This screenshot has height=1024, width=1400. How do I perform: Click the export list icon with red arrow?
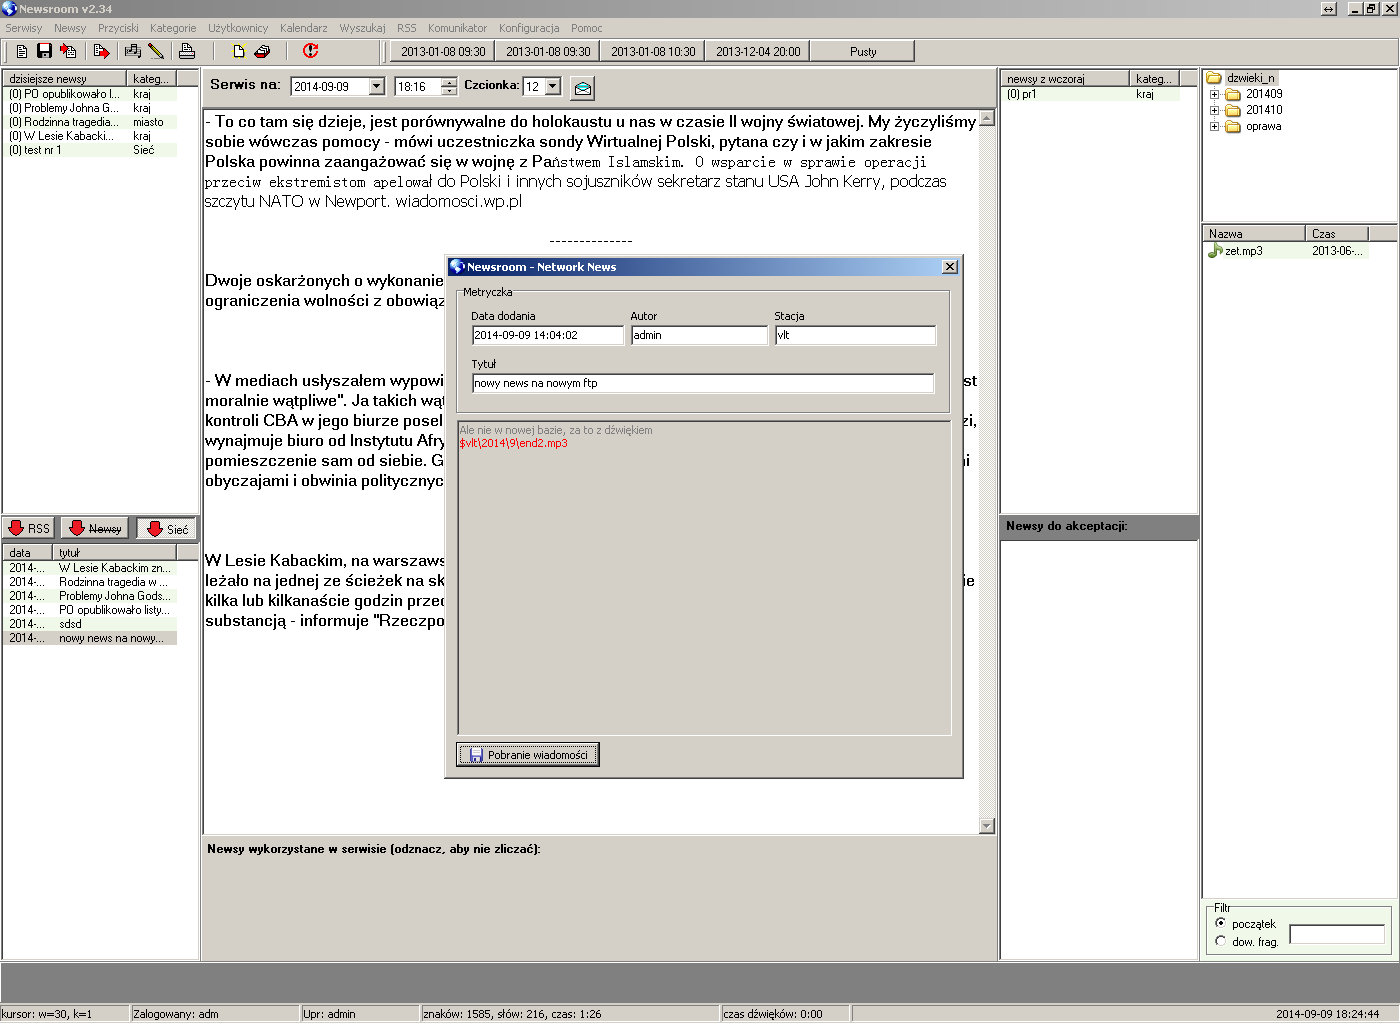click(x=101, y=51)
